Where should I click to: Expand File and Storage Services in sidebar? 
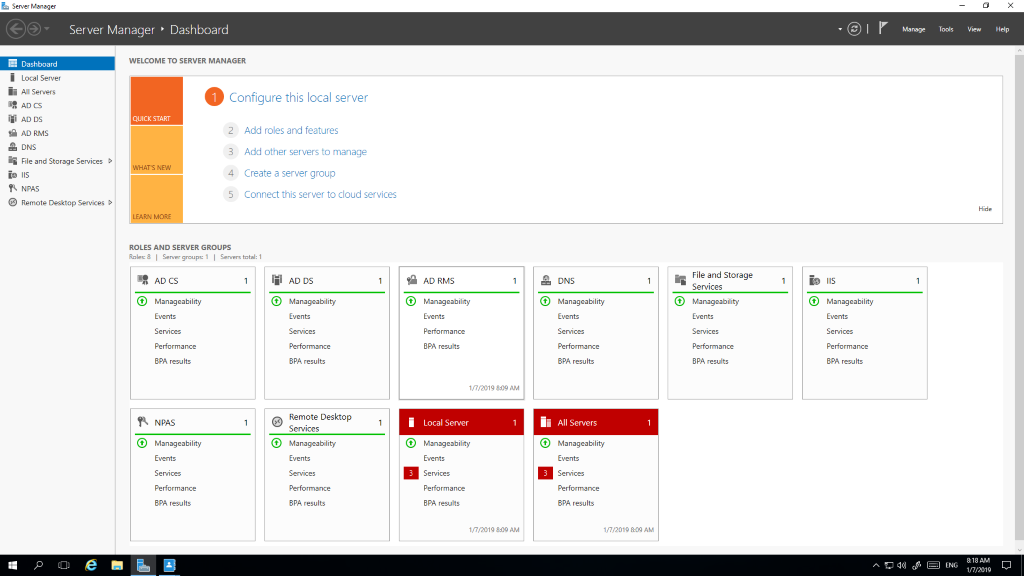tap(110, 161)
